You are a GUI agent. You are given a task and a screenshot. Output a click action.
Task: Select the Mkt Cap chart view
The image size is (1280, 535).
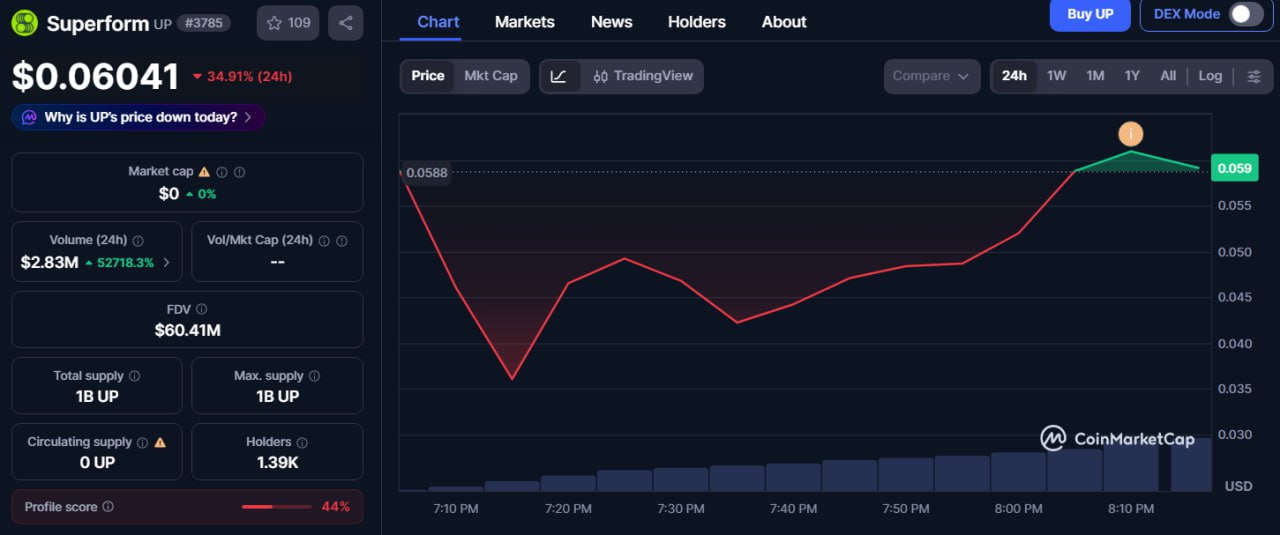(490, 76)
